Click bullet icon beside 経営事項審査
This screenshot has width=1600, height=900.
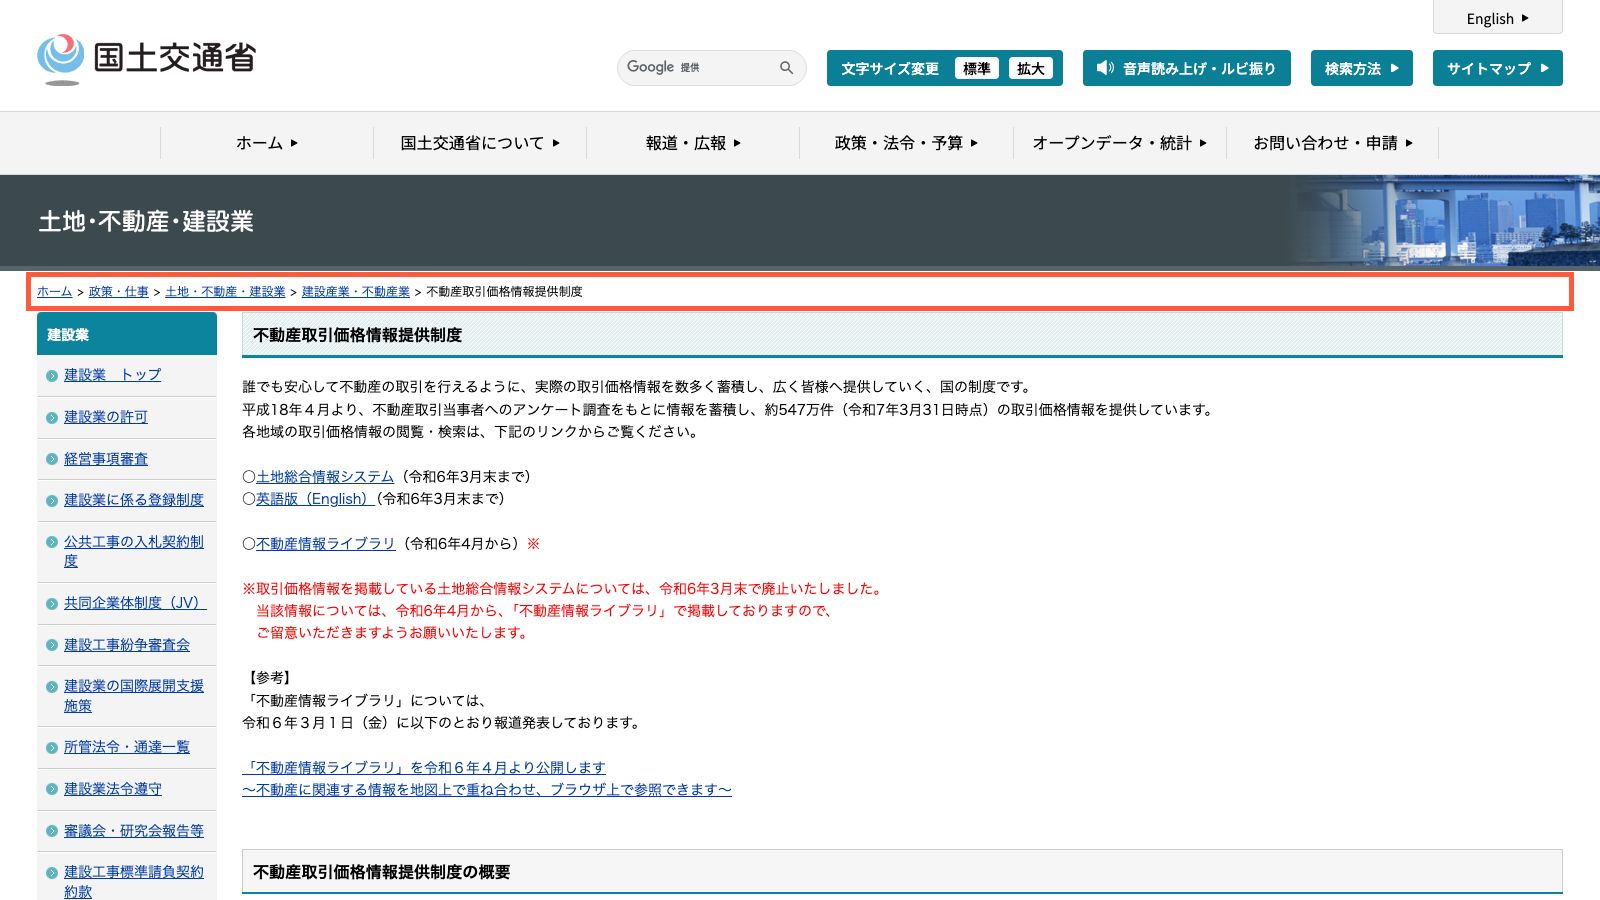click(x=52, y=460)
